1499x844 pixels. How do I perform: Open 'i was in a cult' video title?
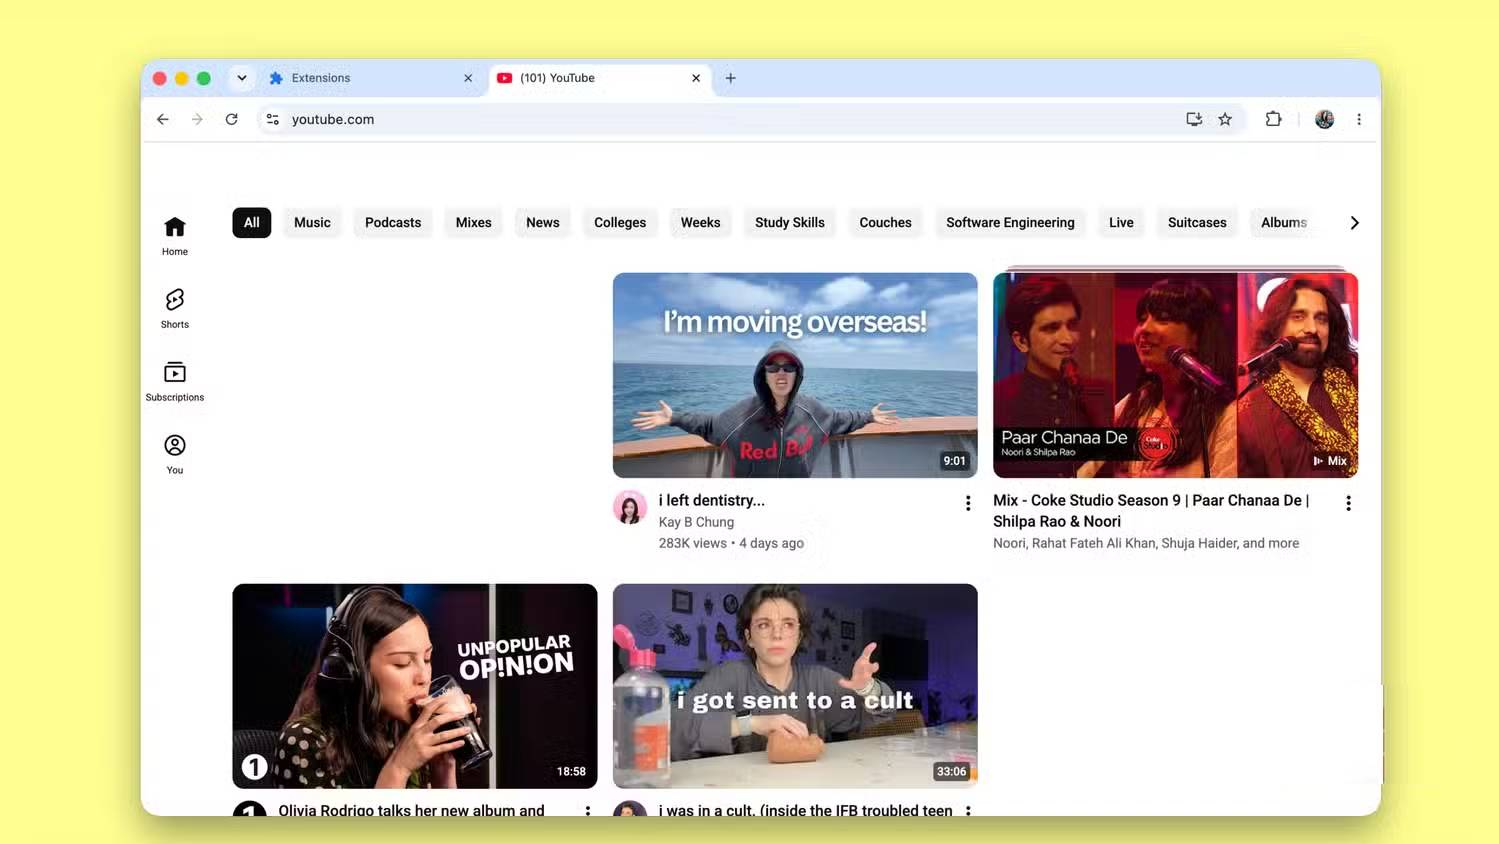click(806, 809)
